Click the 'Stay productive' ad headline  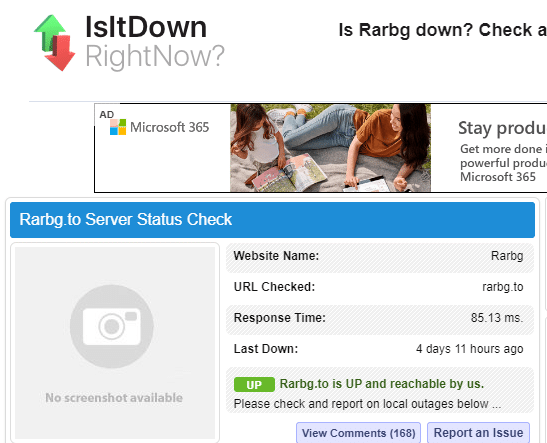point(502,128)
